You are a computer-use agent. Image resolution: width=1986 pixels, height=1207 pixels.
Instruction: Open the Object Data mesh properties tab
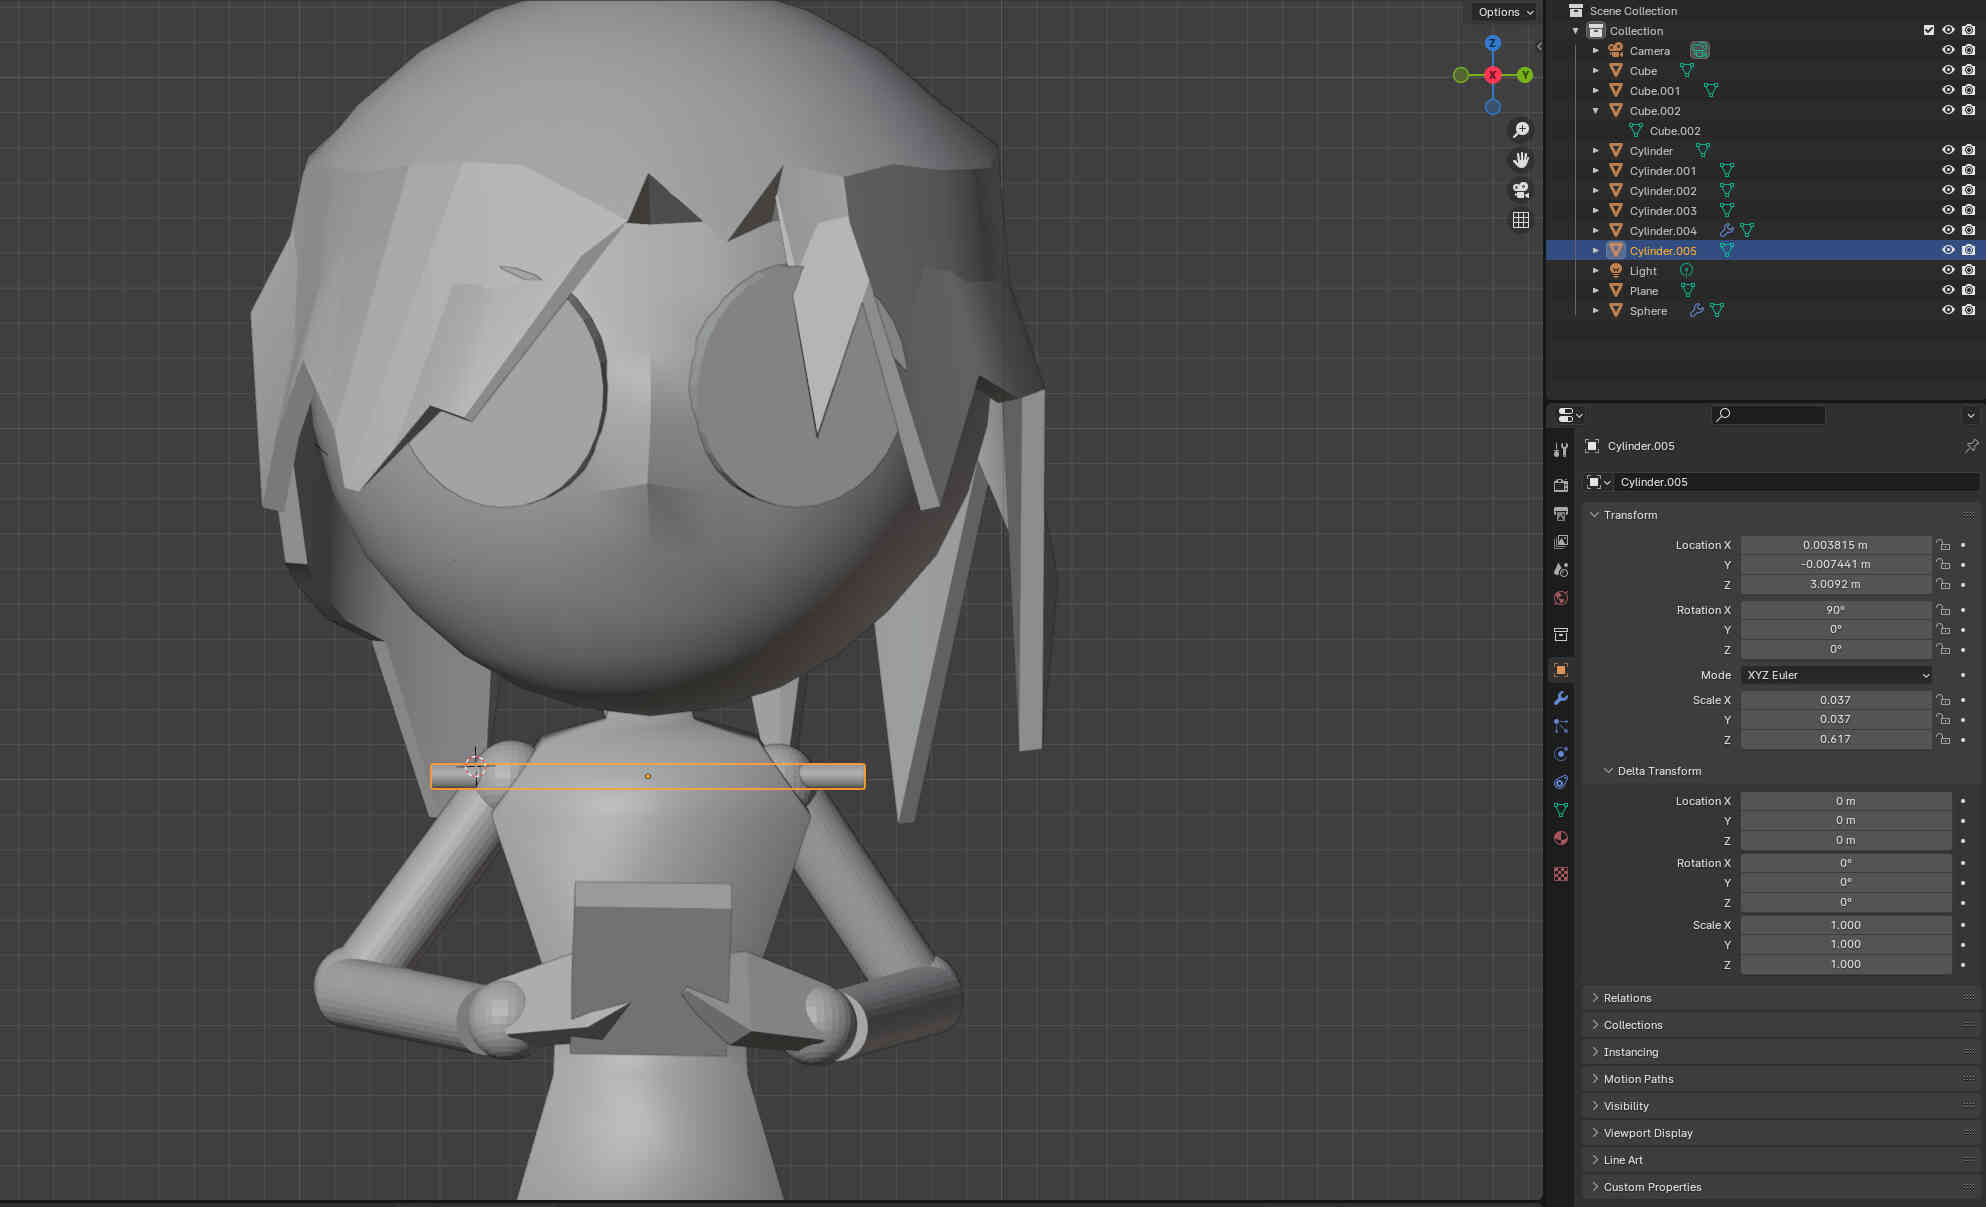pos(1561,810)
